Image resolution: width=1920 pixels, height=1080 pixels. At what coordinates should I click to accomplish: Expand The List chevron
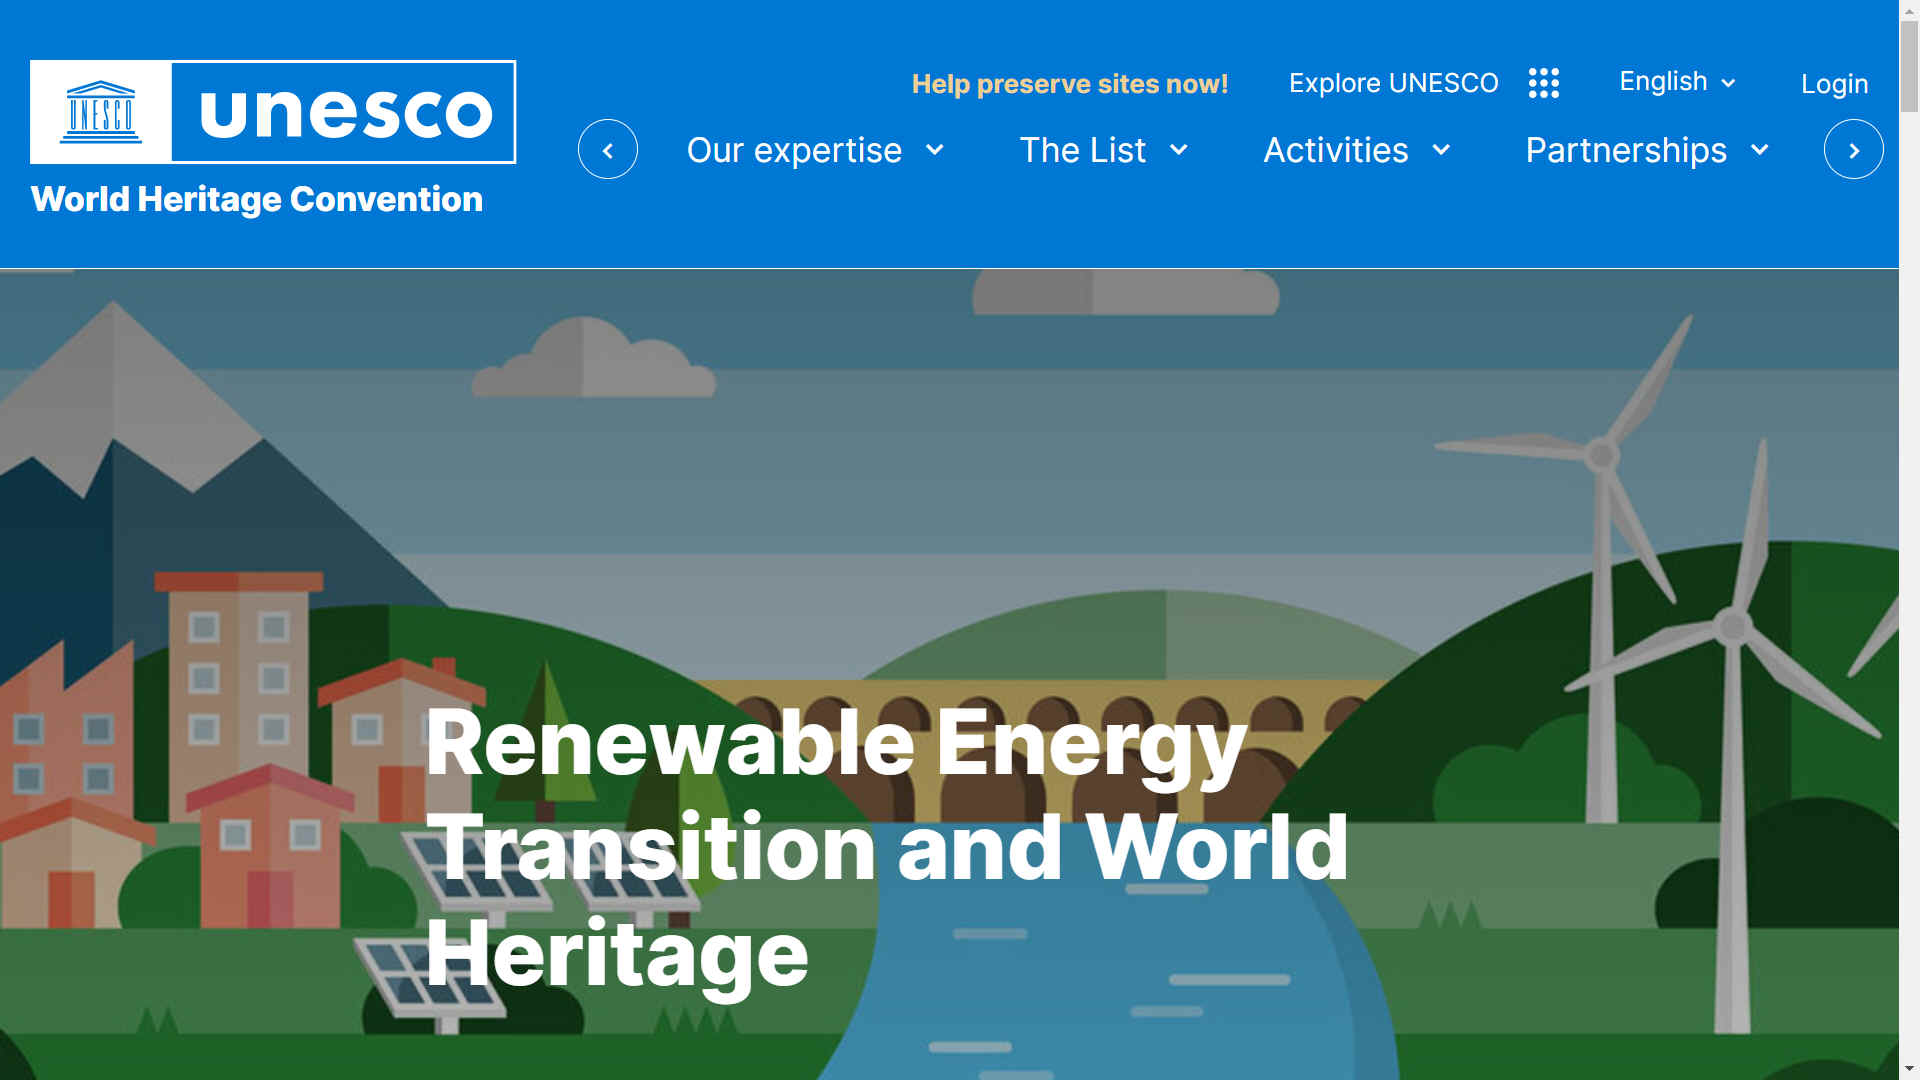1179,150
